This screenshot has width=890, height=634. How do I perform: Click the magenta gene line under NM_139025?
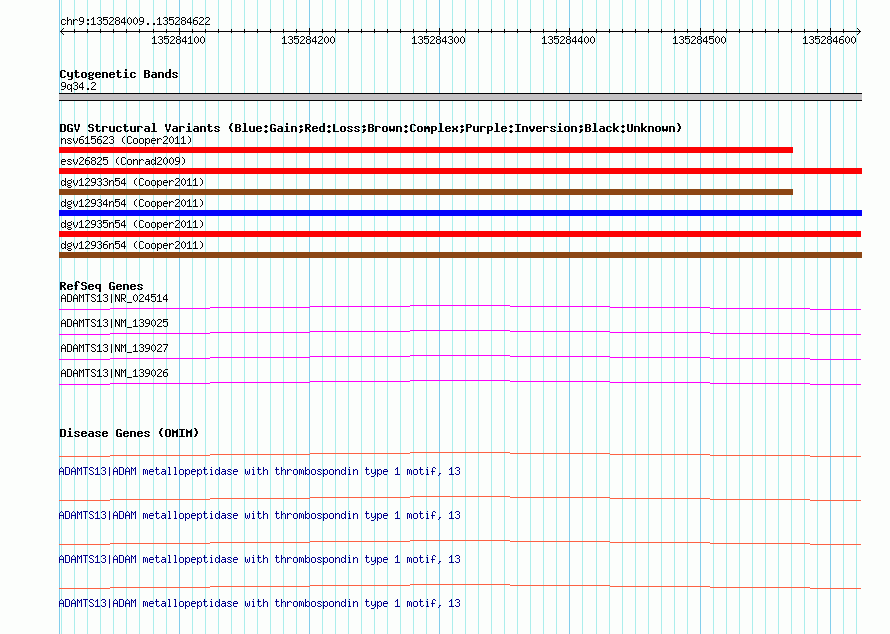click(x=460, y=332)
